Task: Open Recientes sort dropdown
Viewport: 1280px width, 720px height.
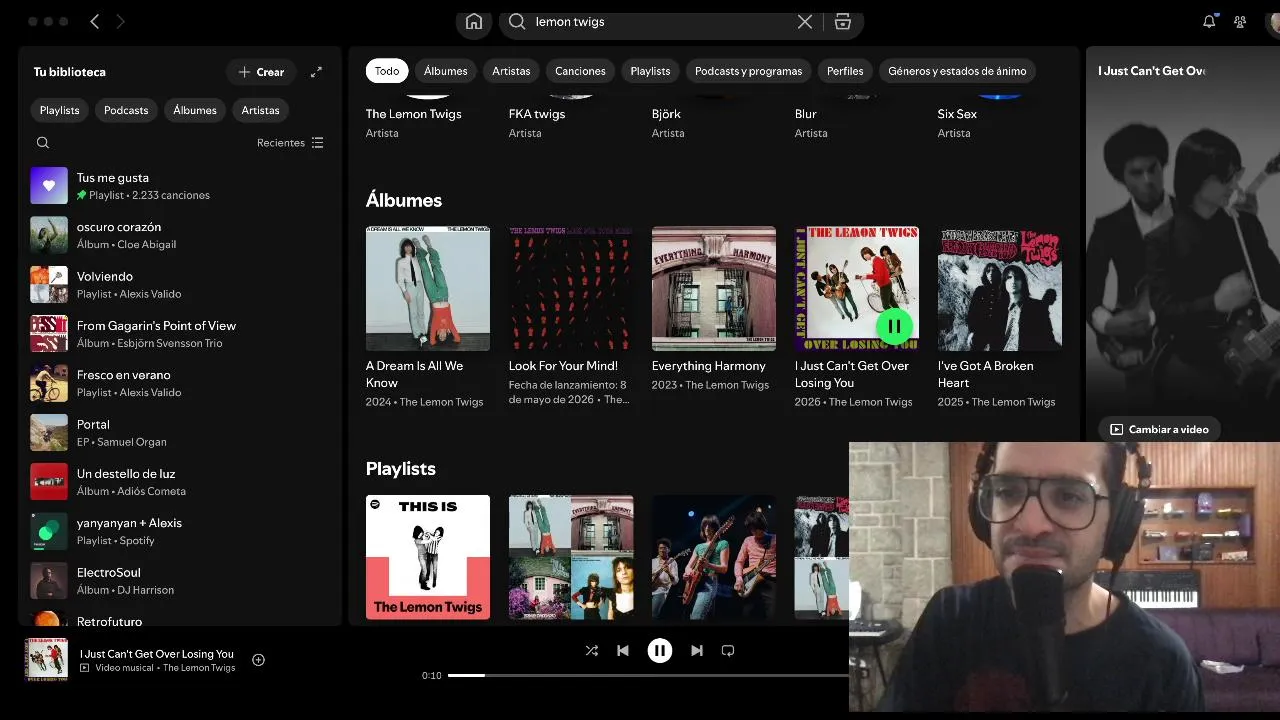Action: point(290,143)
